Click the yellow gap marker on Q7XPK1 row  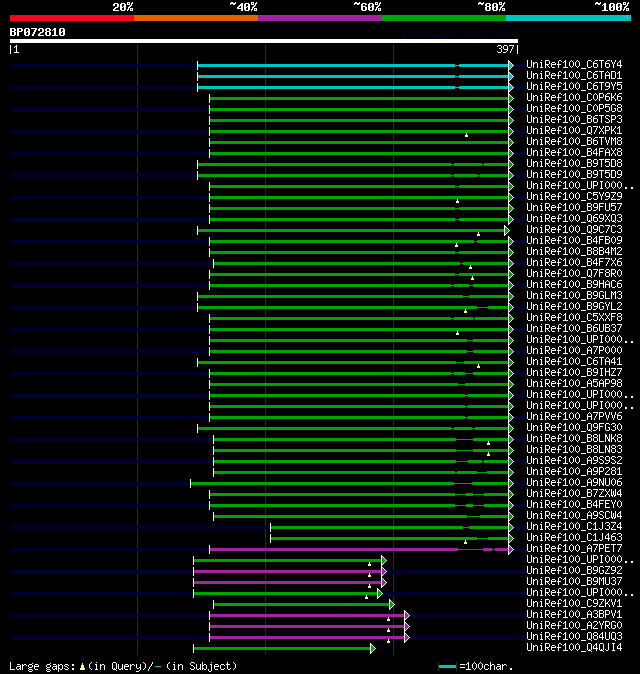pos(466,135)
